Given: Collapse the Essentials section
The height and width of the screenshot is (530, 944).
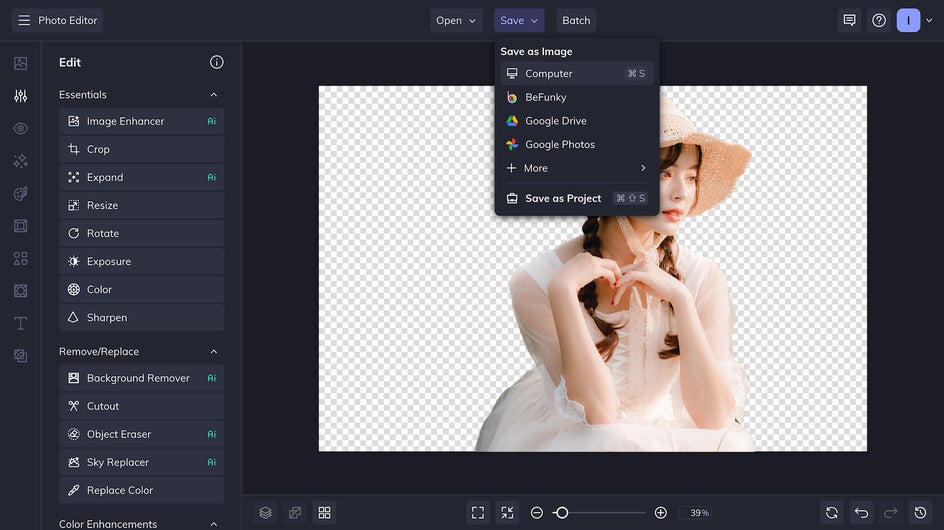Looking at the screenshot, I should tap(213, 95).
